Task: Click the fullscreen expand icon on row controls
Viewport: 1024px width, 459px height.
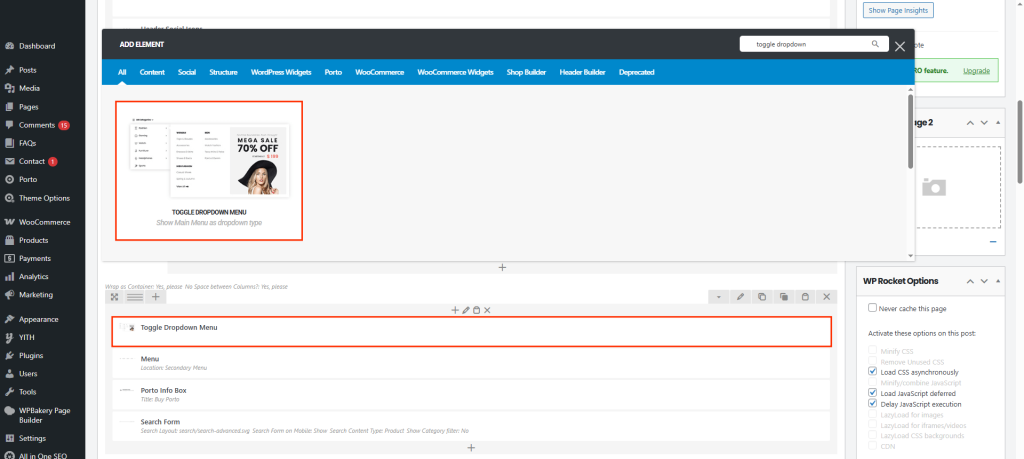Action: point(115,297)
